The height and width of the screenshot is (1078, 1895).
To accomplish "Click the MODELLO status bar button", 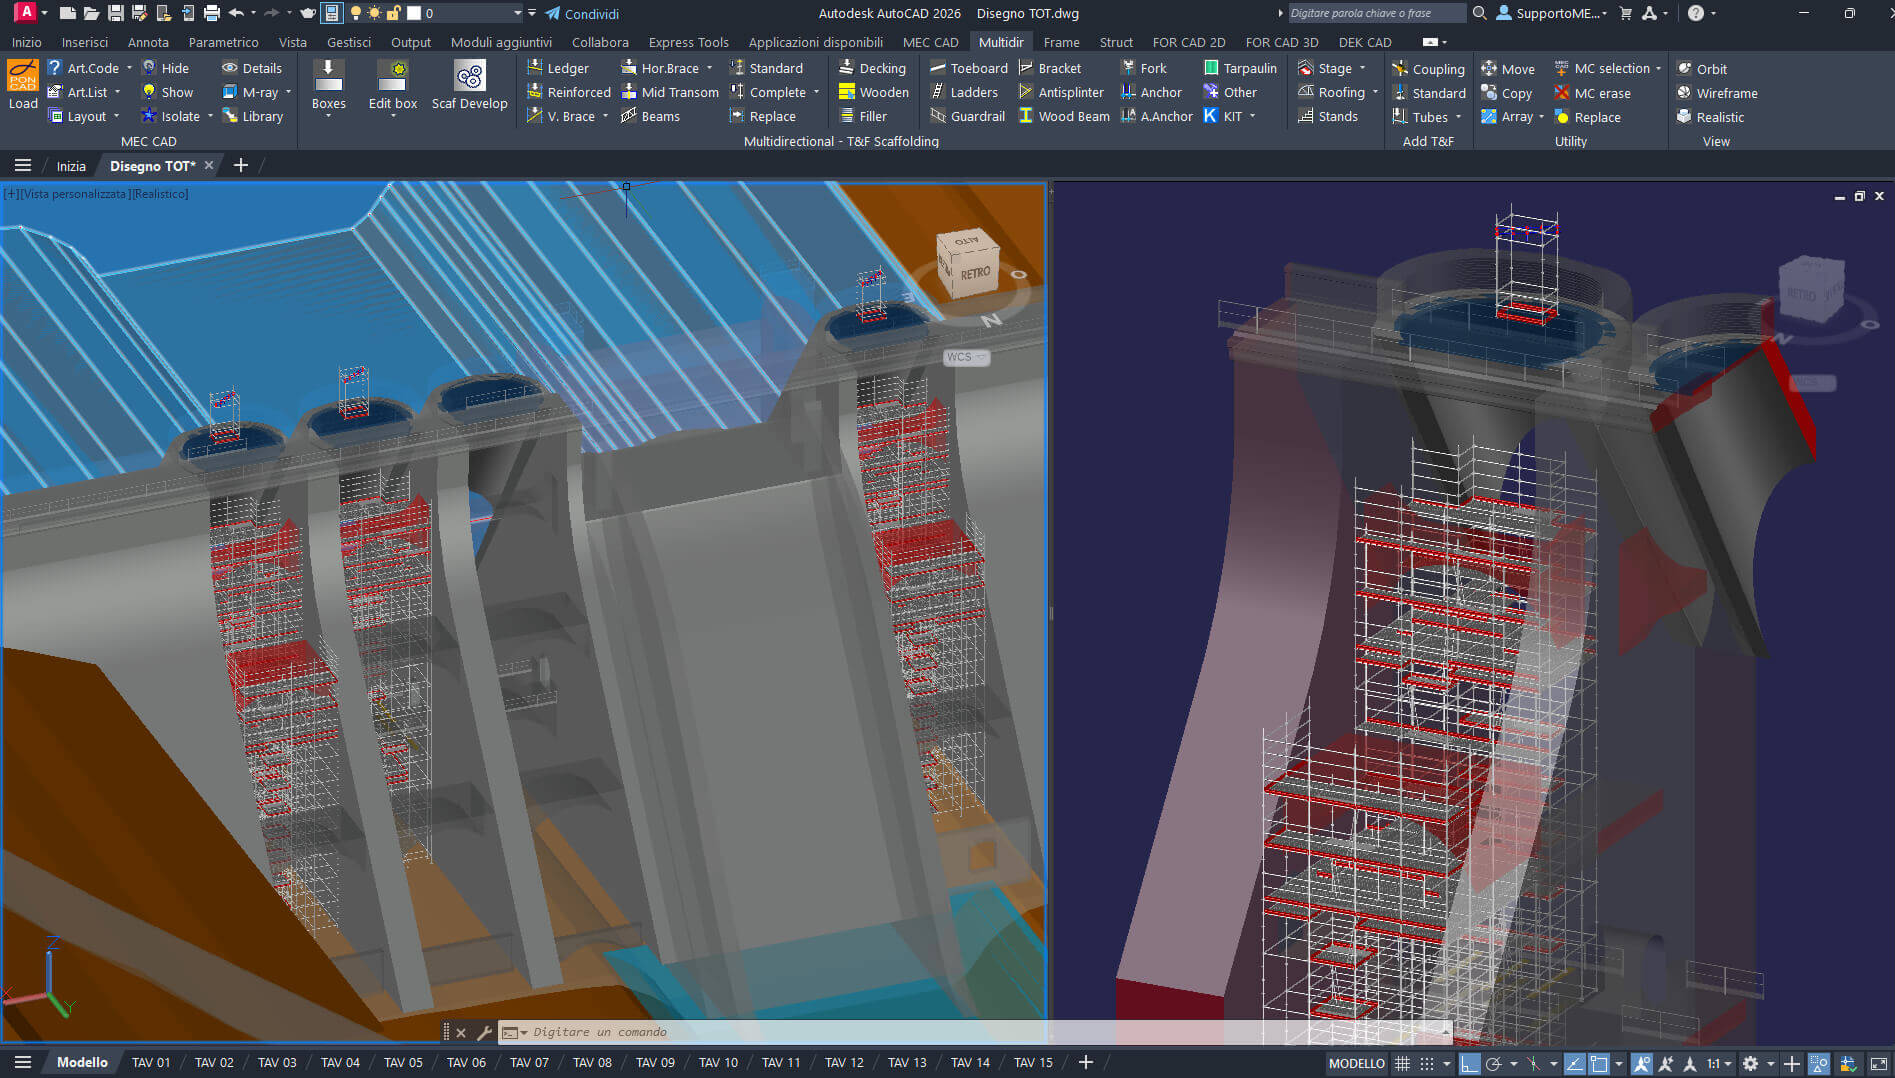I will (1356, 1063).
